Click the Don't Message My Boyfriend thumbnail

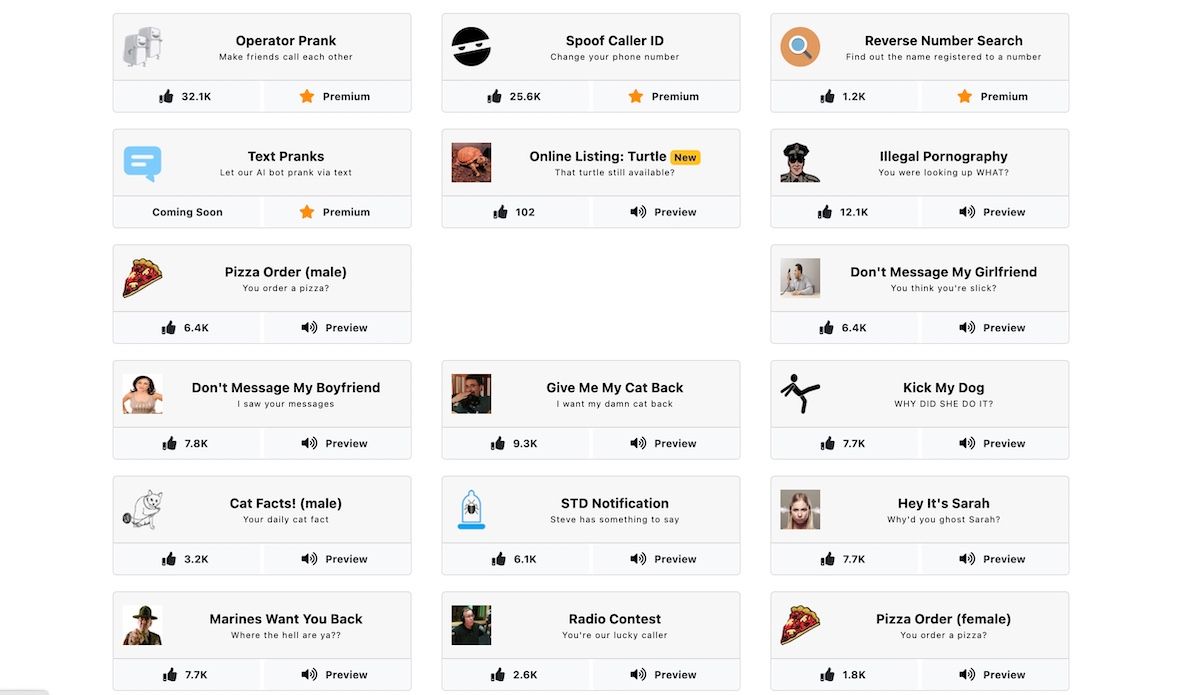click(x=142, y=394)
